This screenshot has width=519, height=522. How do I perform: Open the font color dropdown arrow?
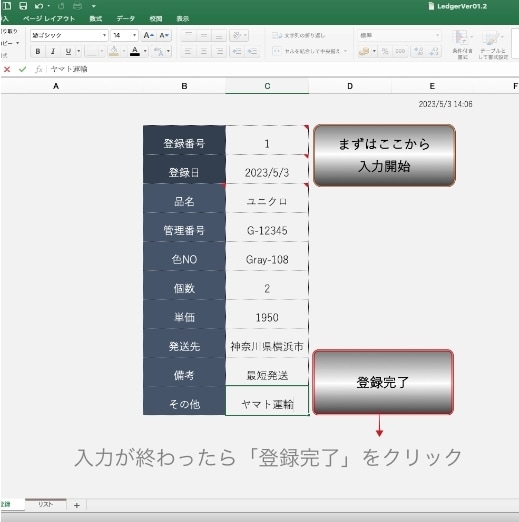coord(145,51)
